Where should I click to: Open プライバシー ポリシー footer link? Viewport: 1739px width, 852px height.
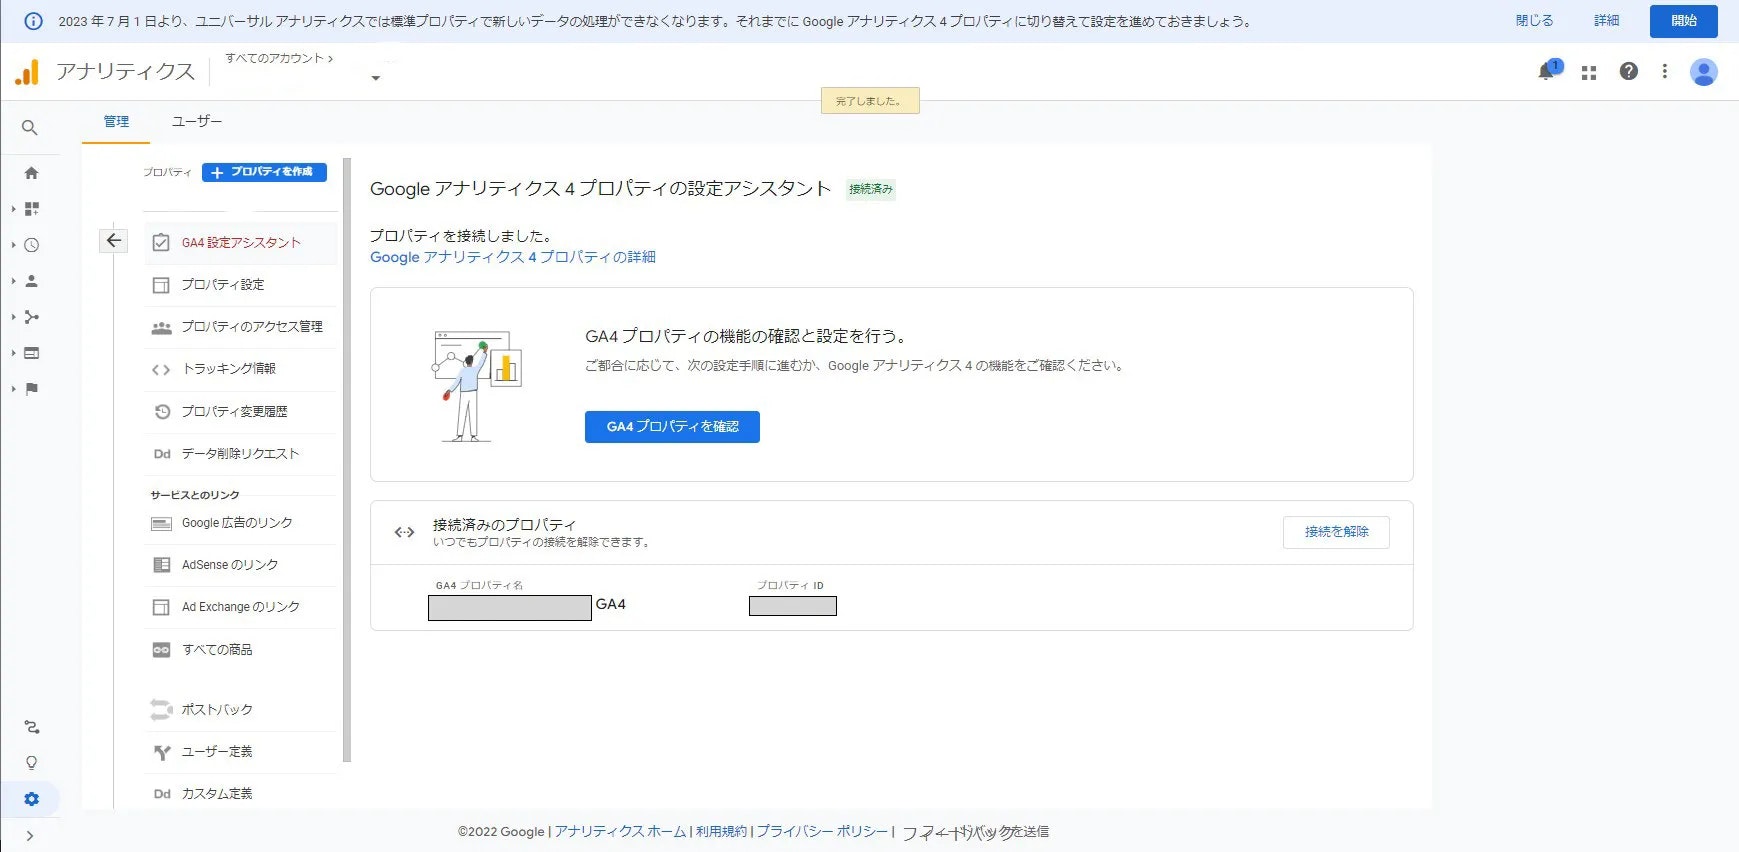click(x=822, y=832)
